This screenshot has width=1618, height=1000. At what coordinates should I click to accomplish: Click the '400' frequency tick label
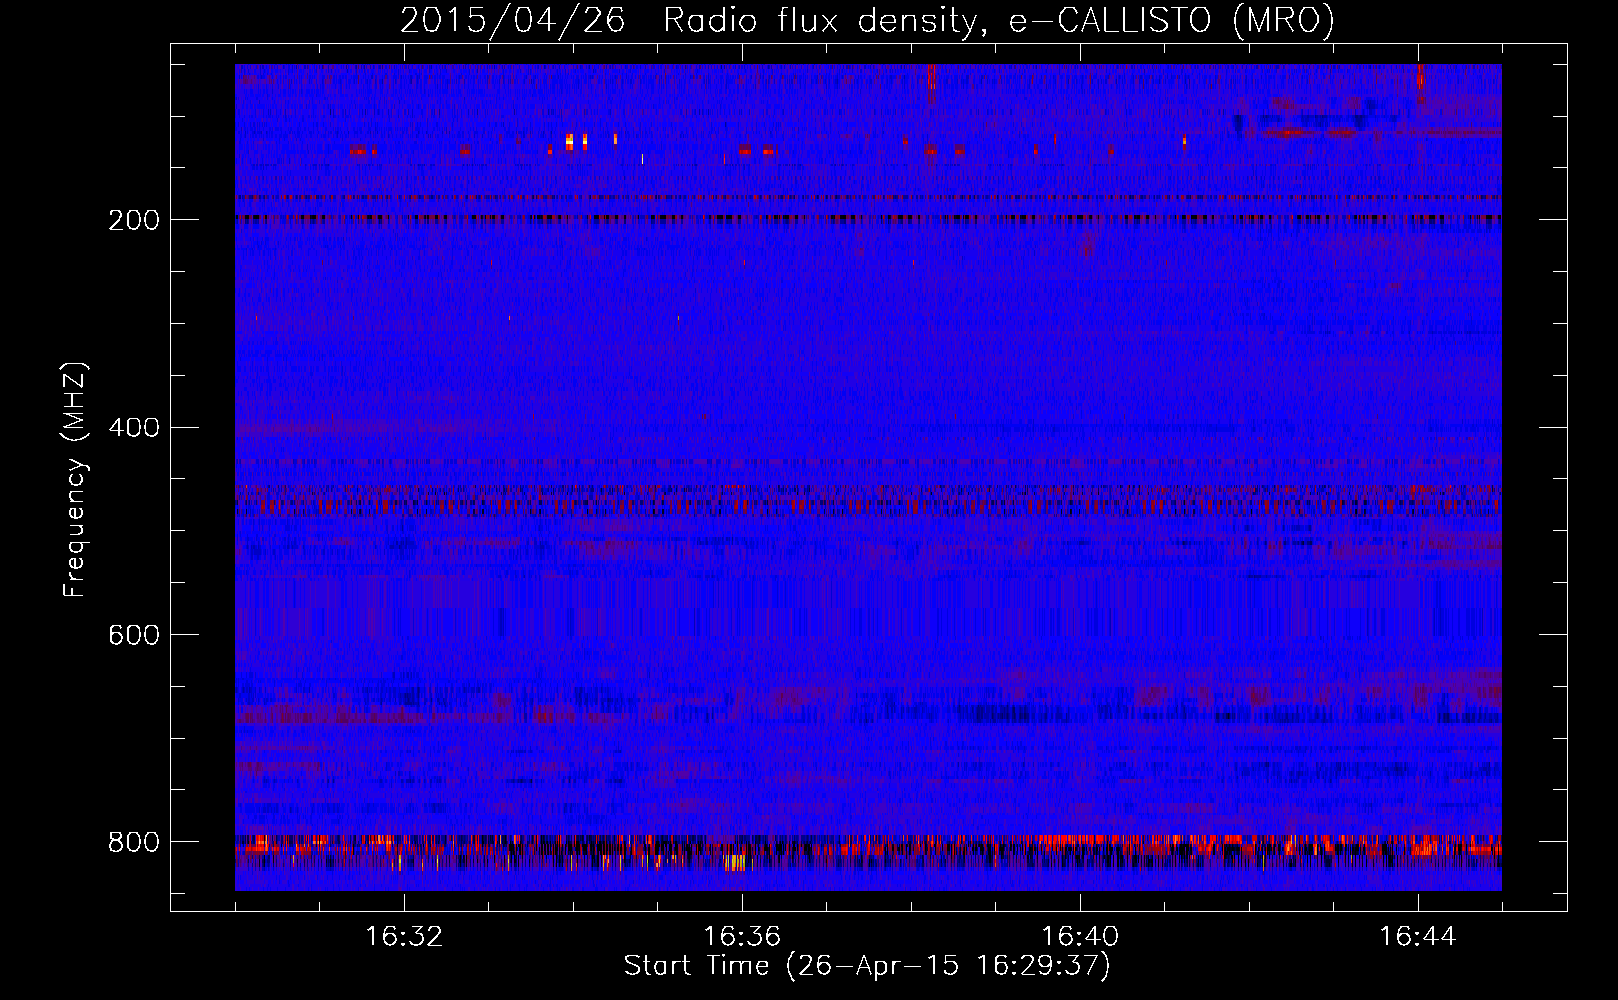133,428
